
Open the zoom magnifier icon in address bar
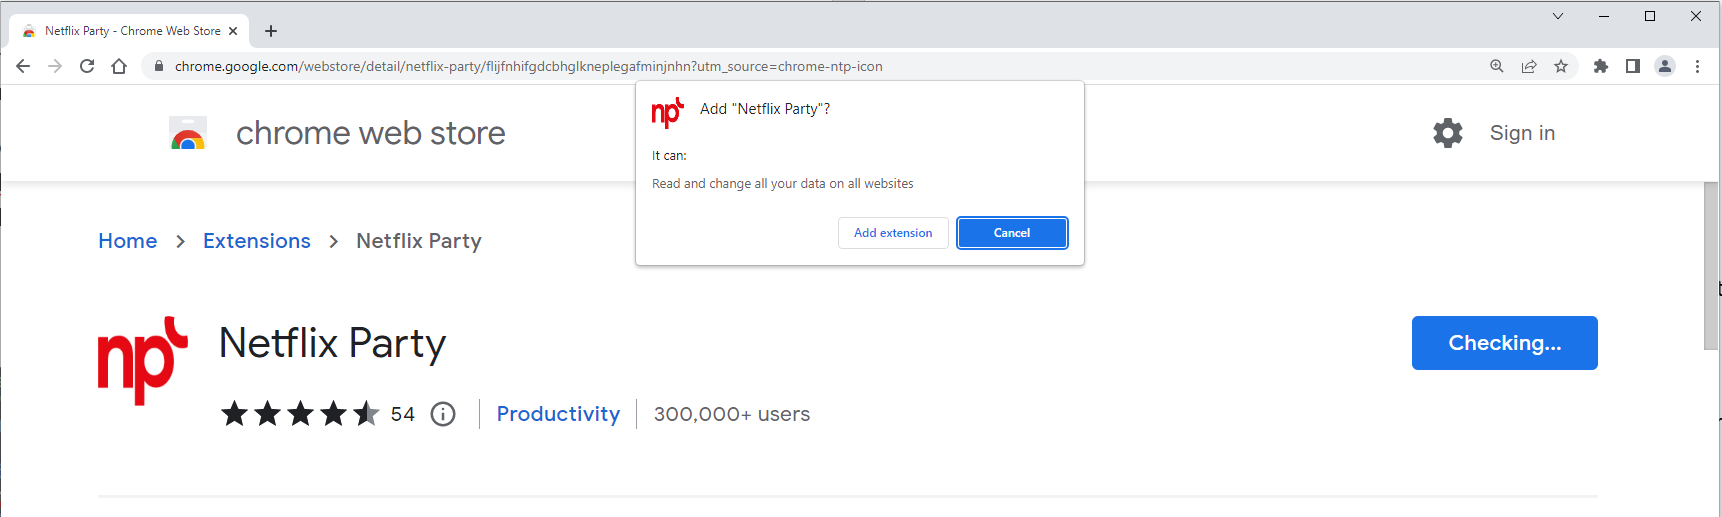pos(1497,66)
